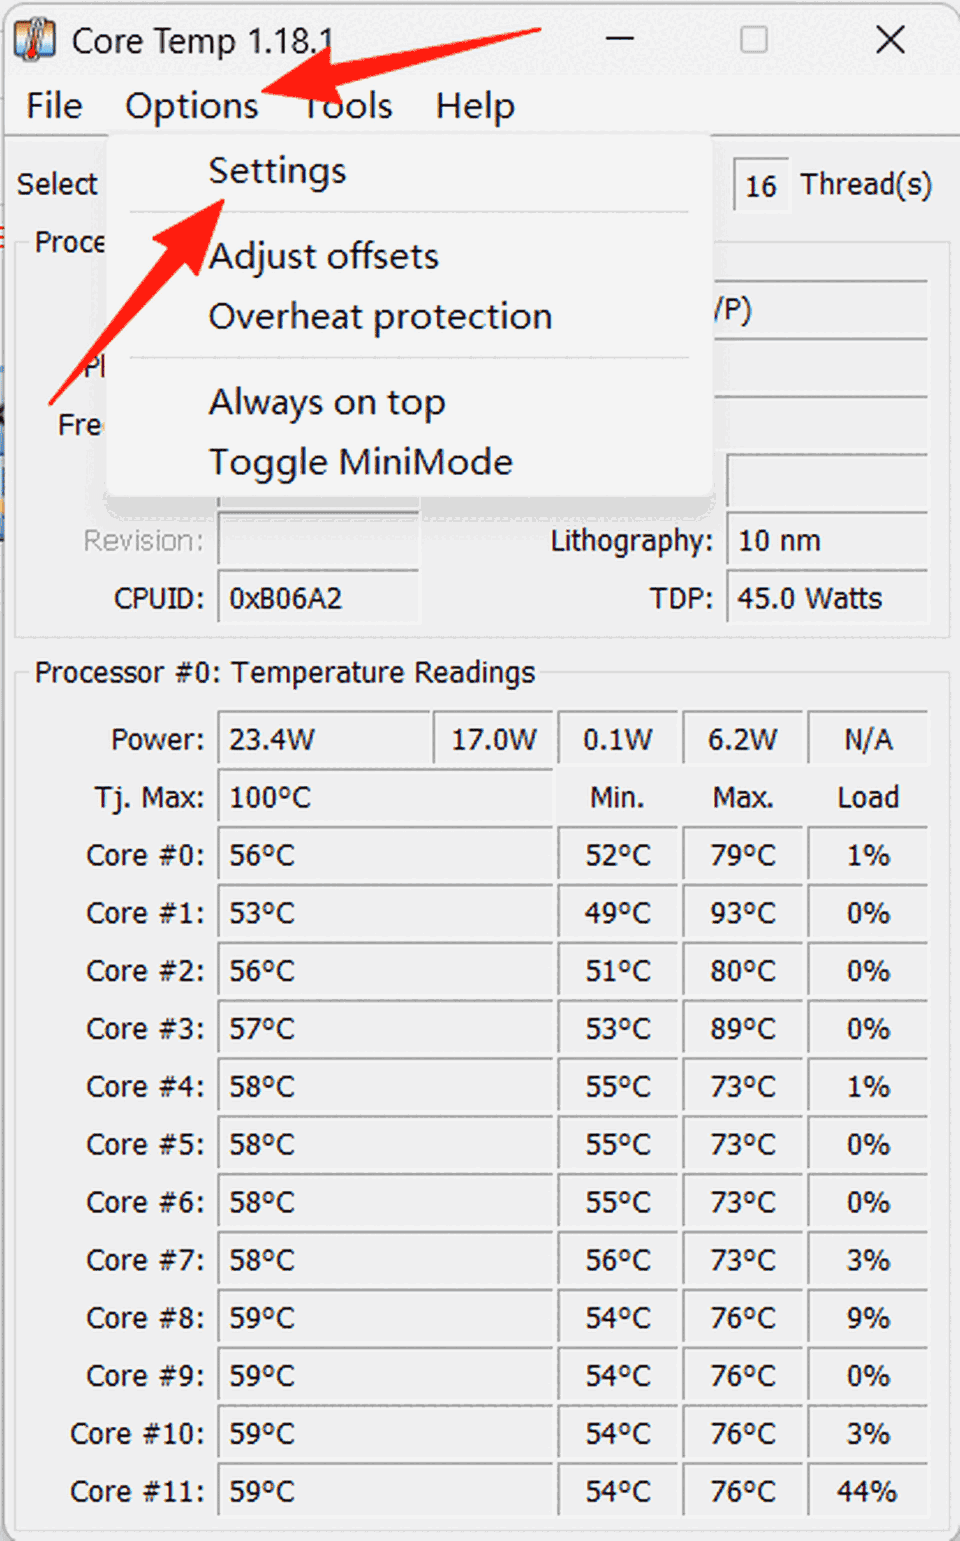Viewport: 960px width, 1541px height.
Task: Collapse the open Options menu
Action: click(191, 106)
